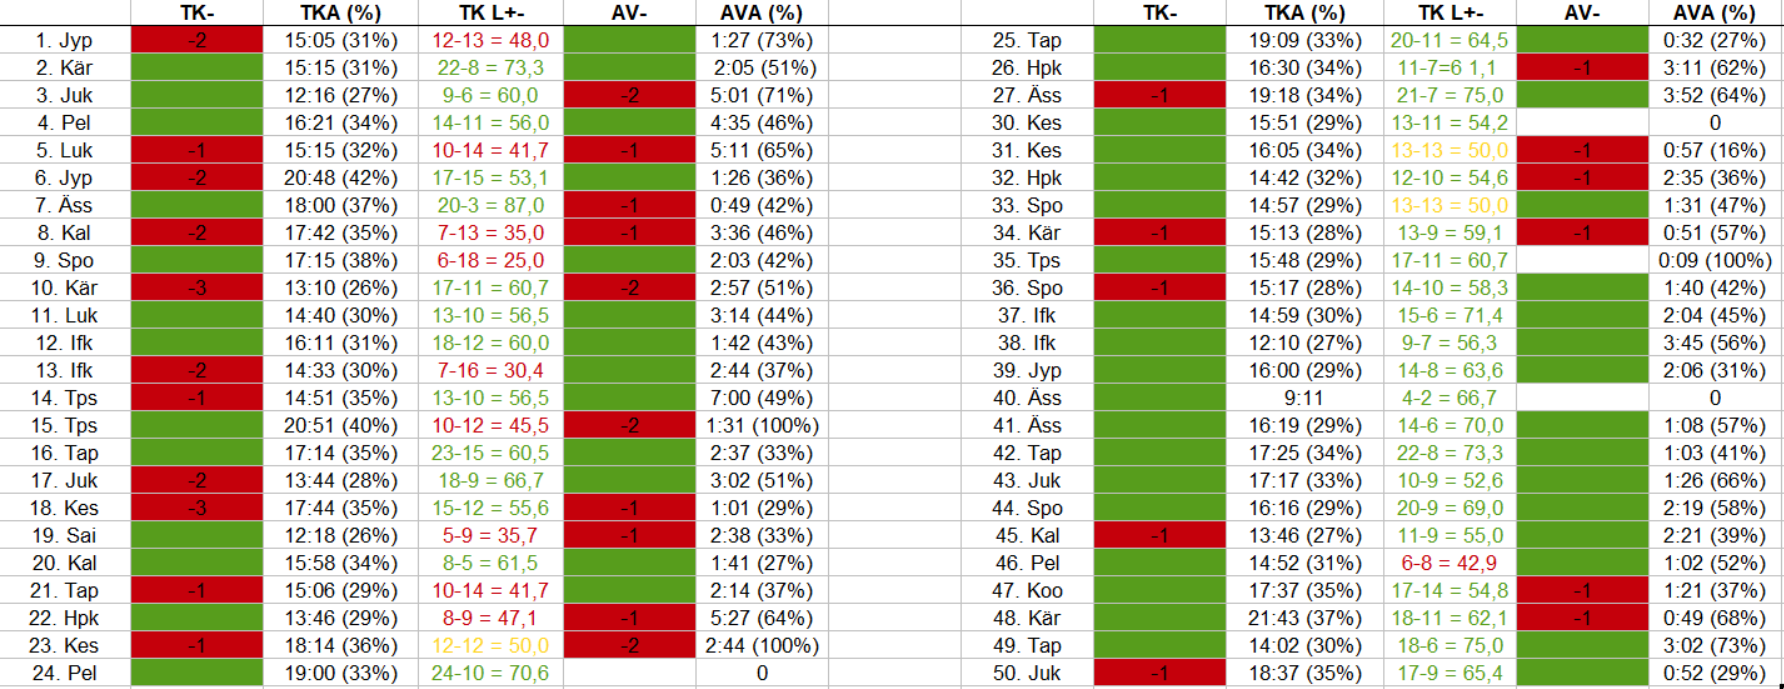Click the 20:48 (42%) cell

pos(340,178)
